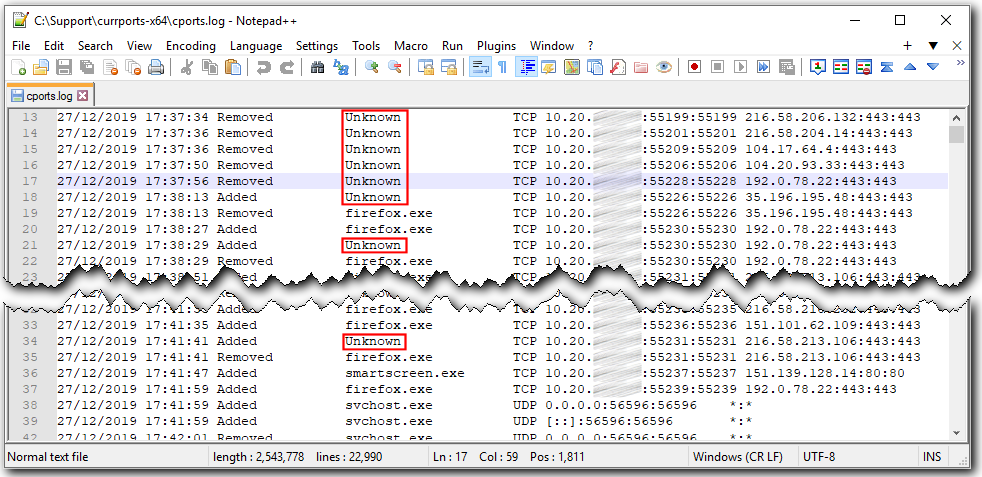
Task: Start macro recording with the red record button
Action: (x=693, y=68)
